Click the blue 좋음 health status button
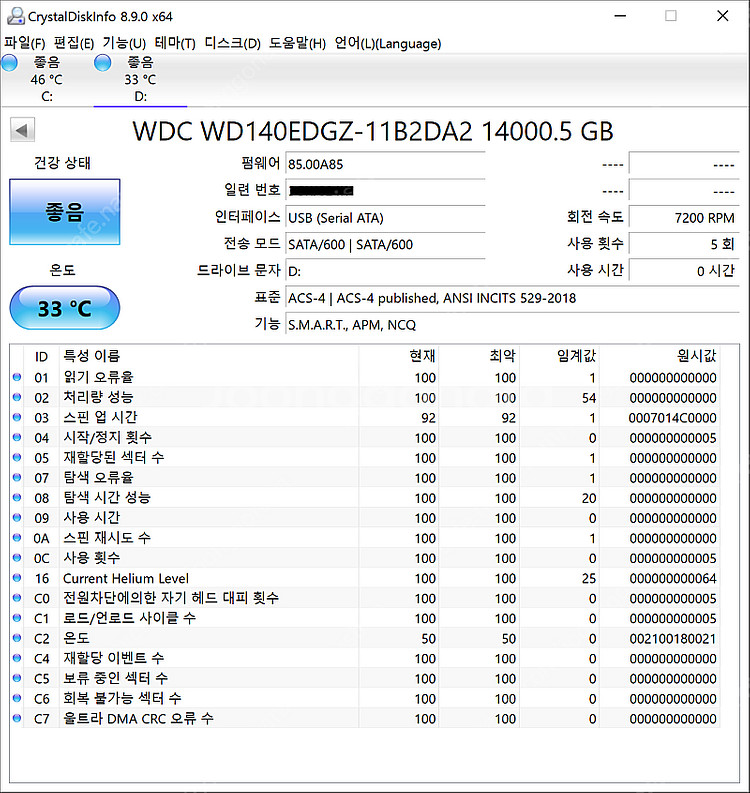 click(x=65, y=212)
